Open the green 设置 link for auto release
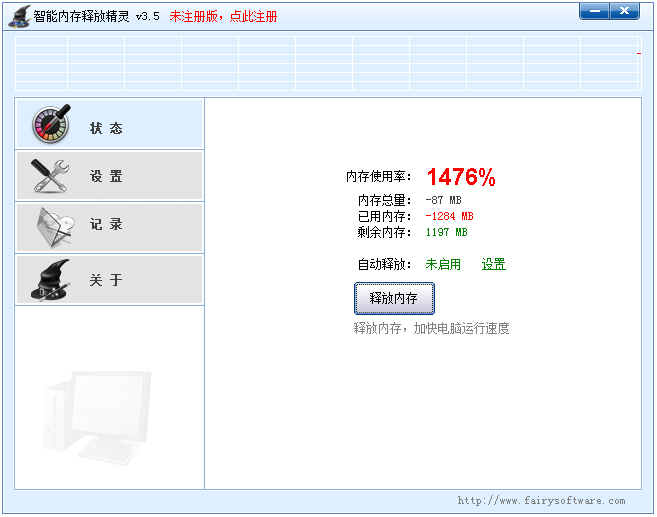Image resolution: width=657 pixels, height=517 pixels. [494, 264]
